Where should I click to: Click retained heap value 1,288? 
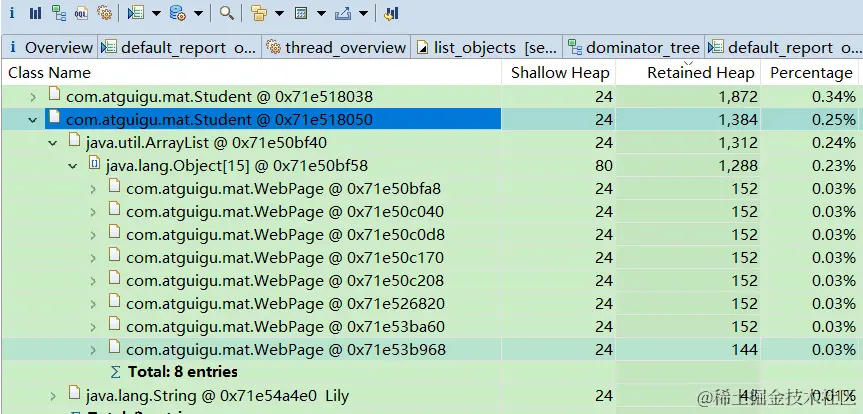[x=738, y=166]
